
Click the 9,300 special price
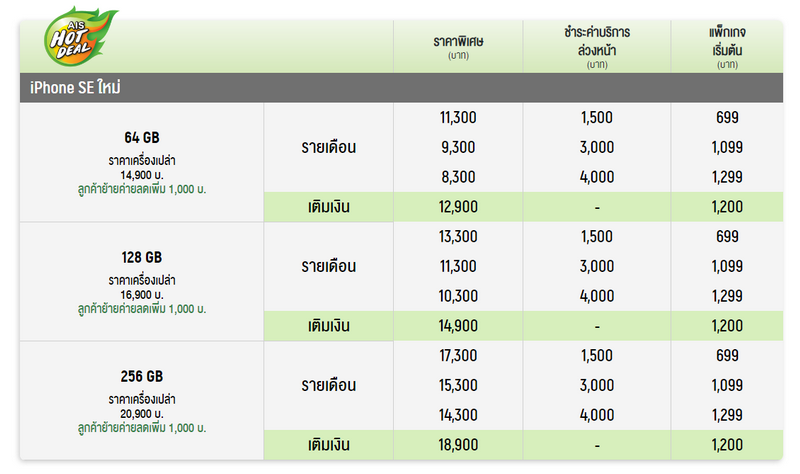[459, 147]
